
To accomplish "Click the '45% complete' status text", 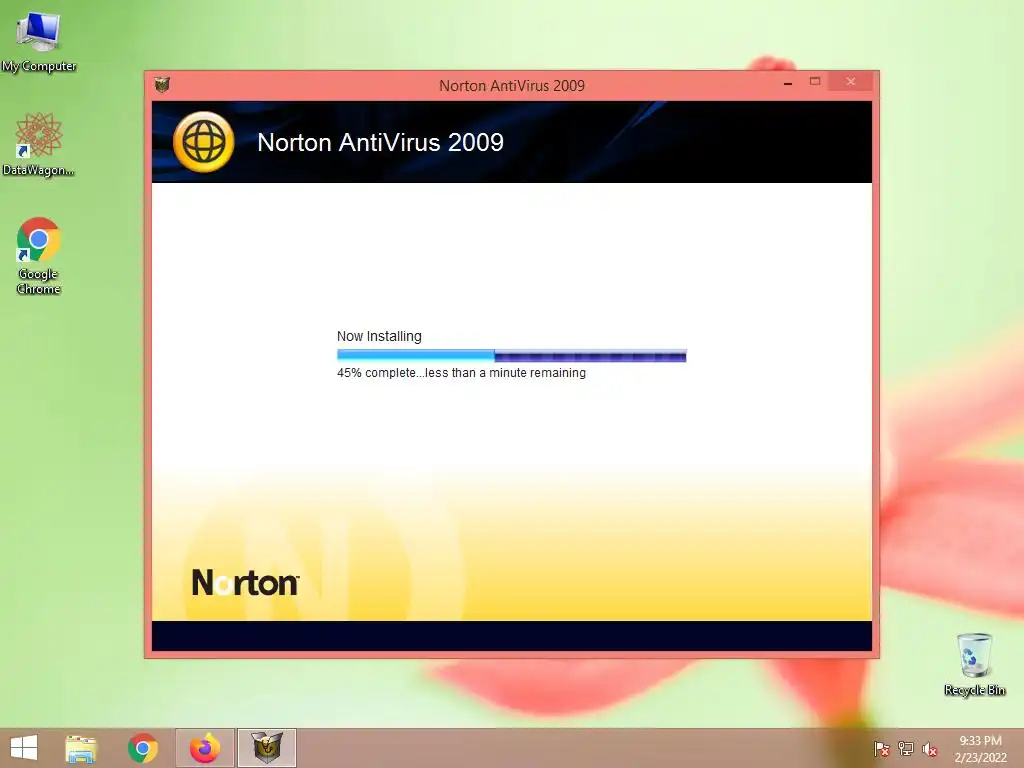I will (x=461, y=373).
